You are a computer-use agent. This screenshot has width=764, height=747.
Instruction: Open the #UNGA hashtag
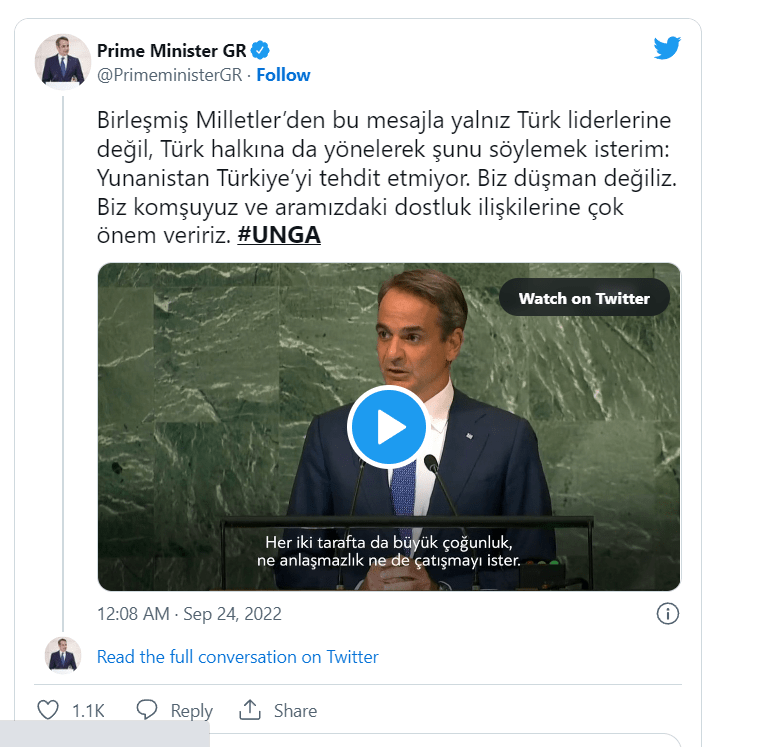point(279,236)
